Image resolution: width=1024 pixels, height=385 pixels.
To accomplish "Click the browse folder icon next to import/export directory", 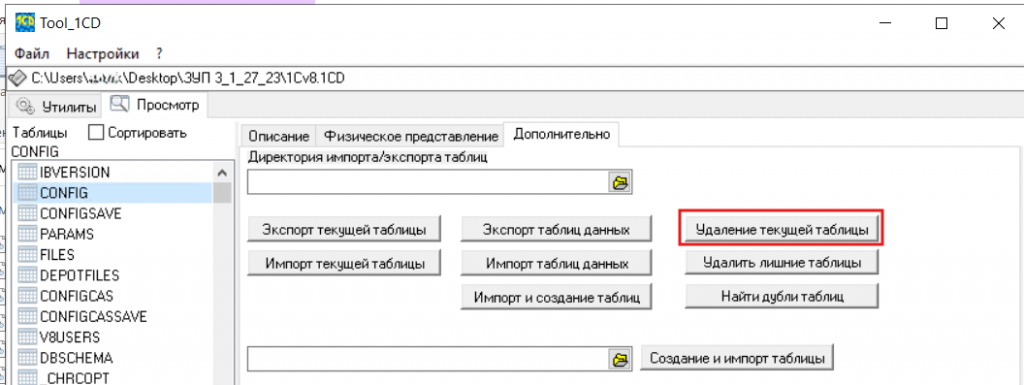I will (620, 183).
